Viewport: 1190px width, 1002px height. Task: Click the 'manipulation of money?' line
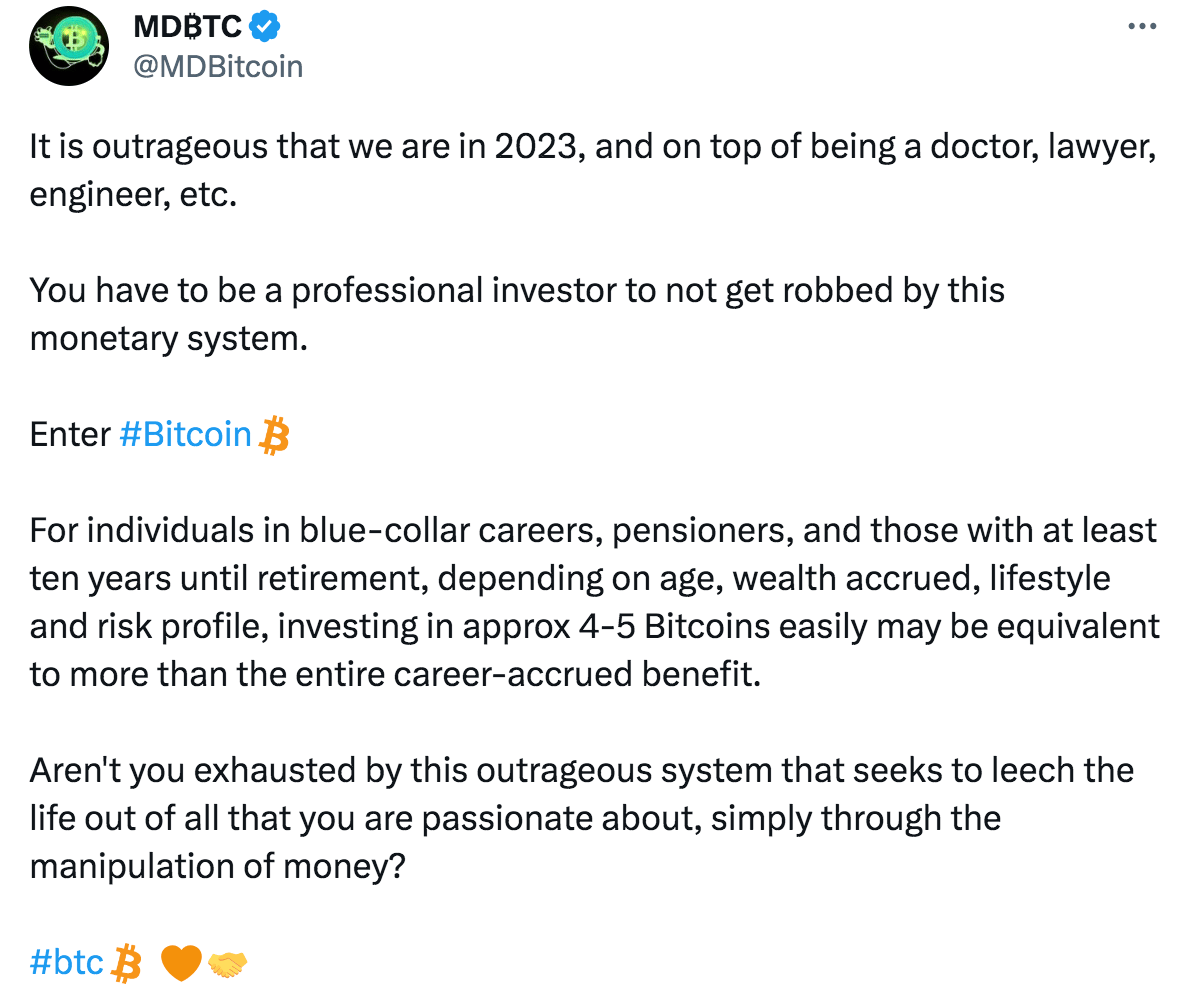217,866
